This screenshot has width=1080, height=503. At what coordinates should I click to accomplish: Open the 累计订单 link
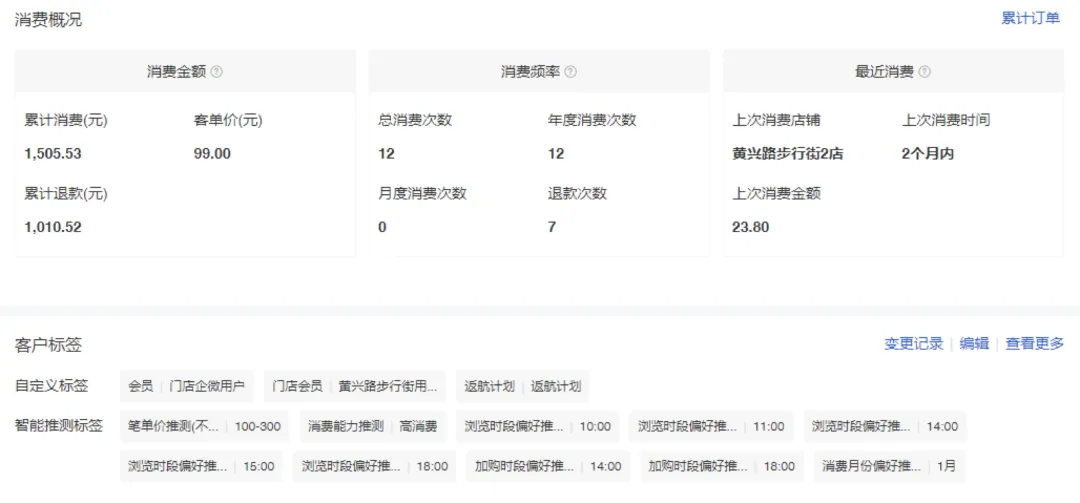pos(1030,18)
